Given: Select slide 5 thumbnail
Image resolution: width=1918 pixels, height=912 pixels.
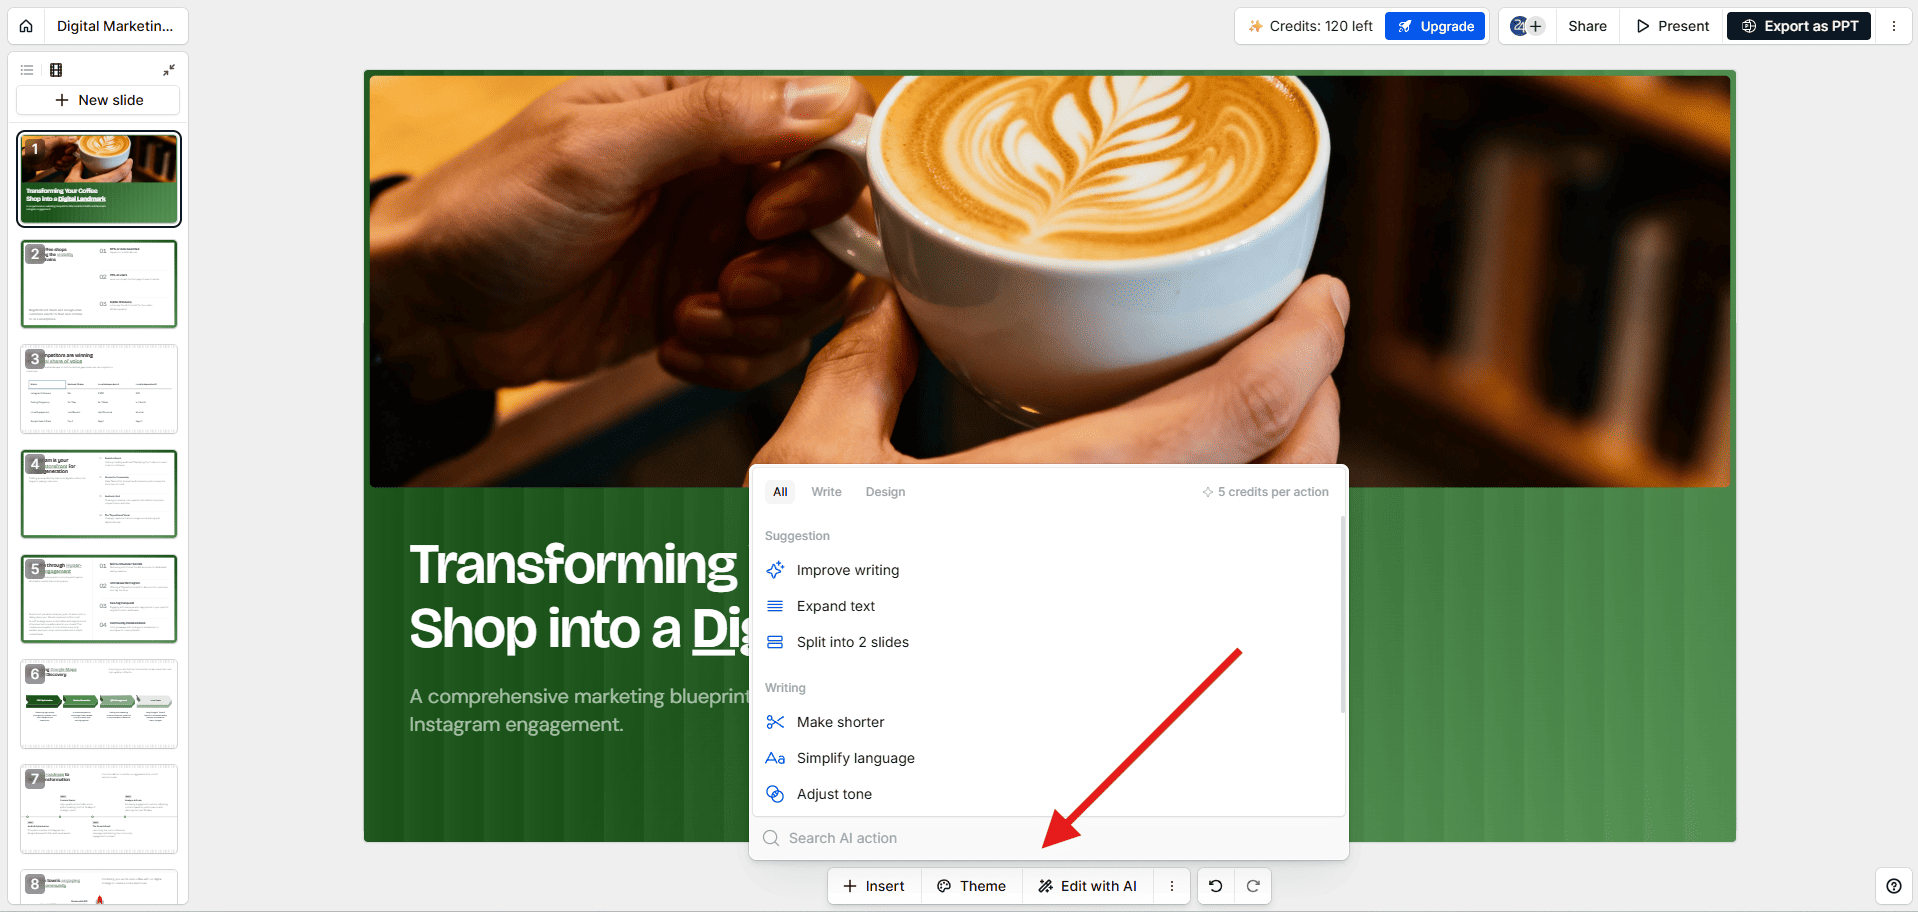Looking at the screenshot, I should click(99, 599).
